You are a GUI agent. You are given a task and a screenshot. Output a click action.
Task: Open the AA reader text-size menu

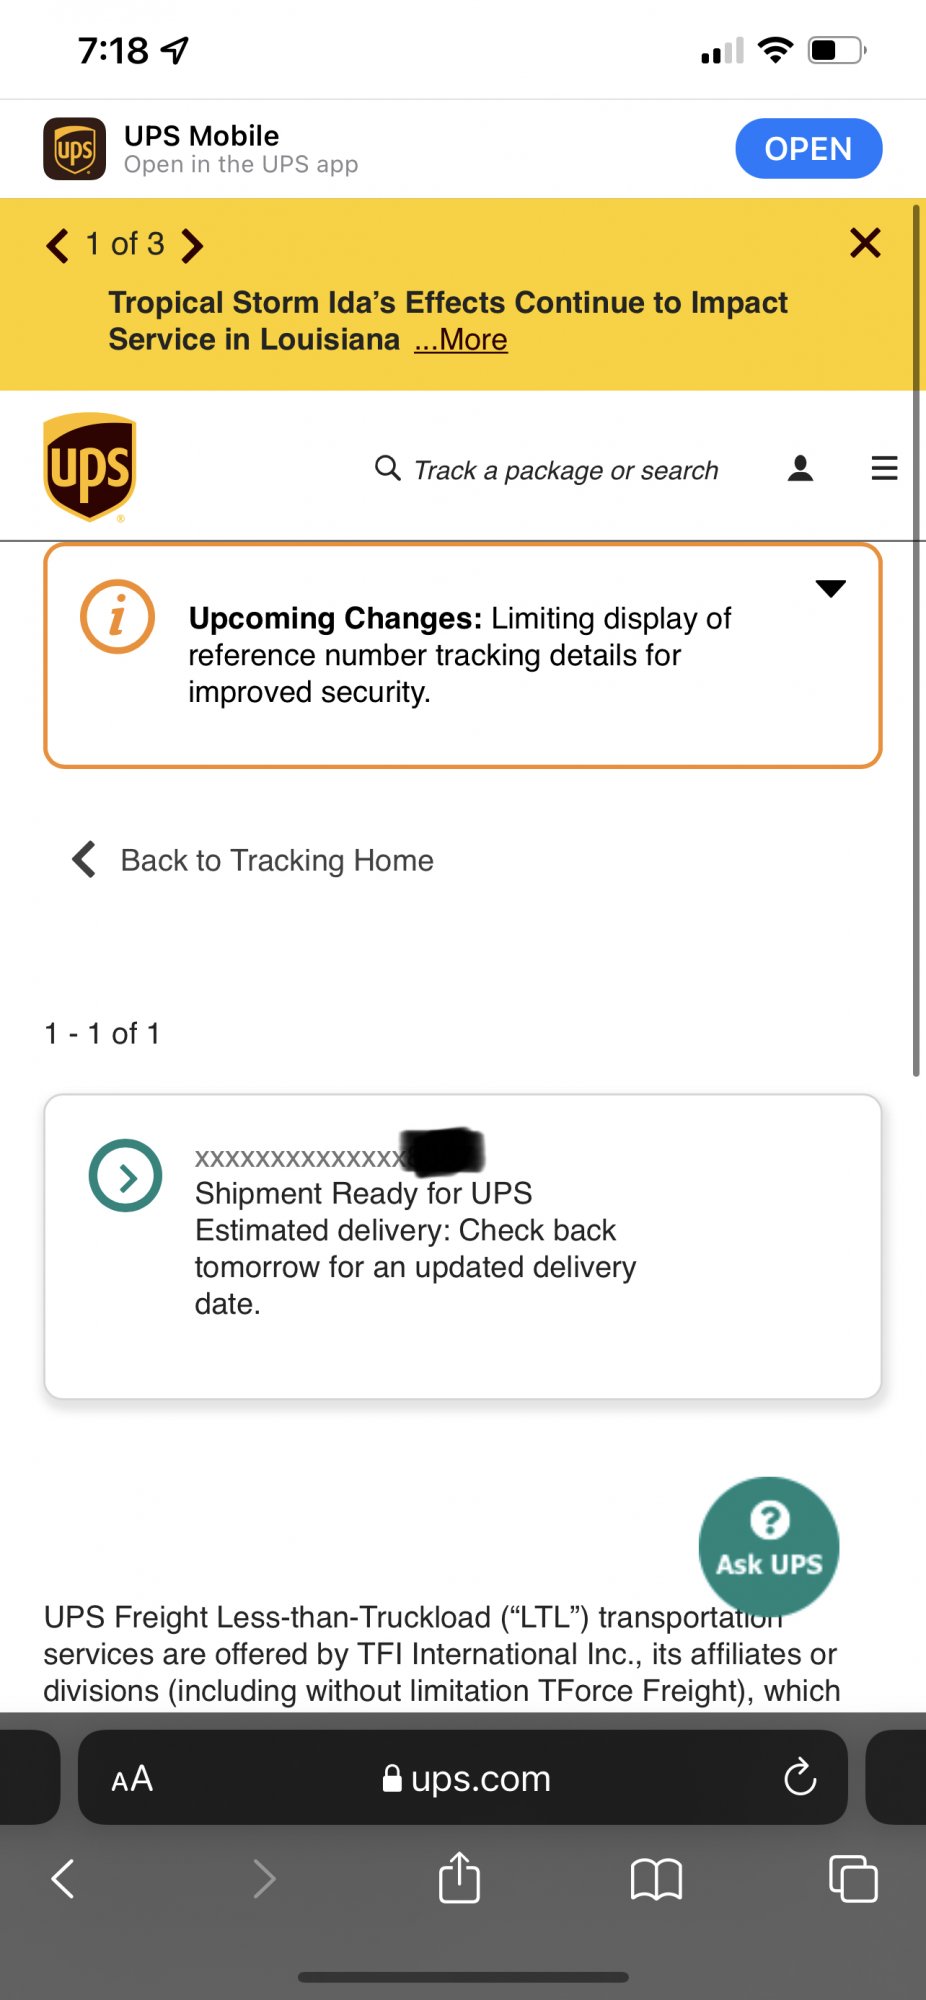(x=132, y=1778)
